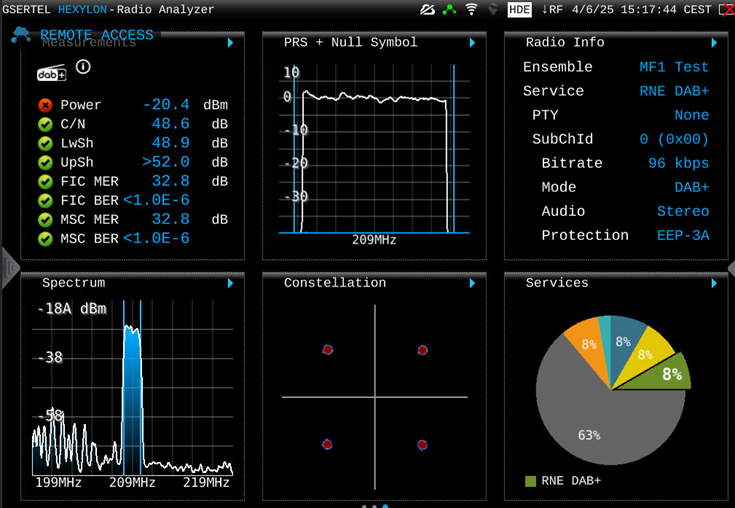Image resolution: width=735 pixels, height=508 pixels.
Task: Click the HDE indicator in status bar
Action: (519, 9)
